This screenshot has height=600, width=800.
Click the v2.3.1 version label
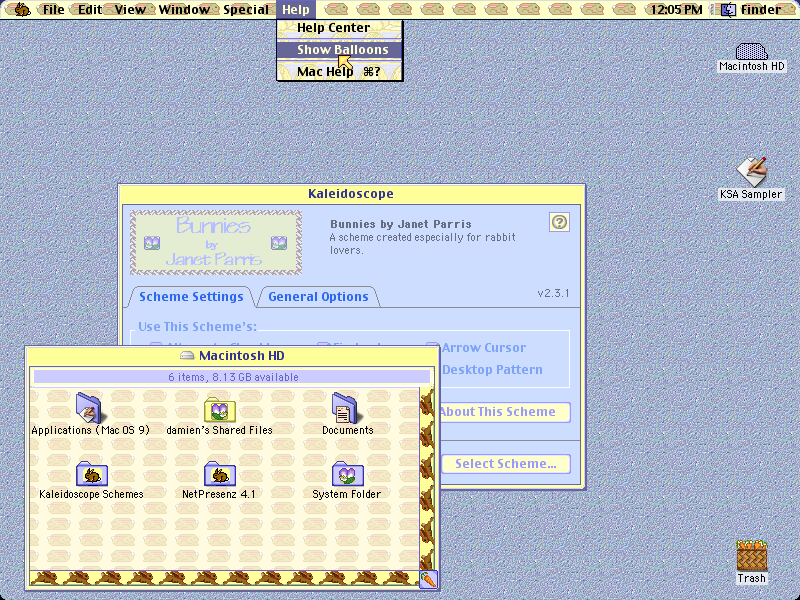tap(553, 293)
